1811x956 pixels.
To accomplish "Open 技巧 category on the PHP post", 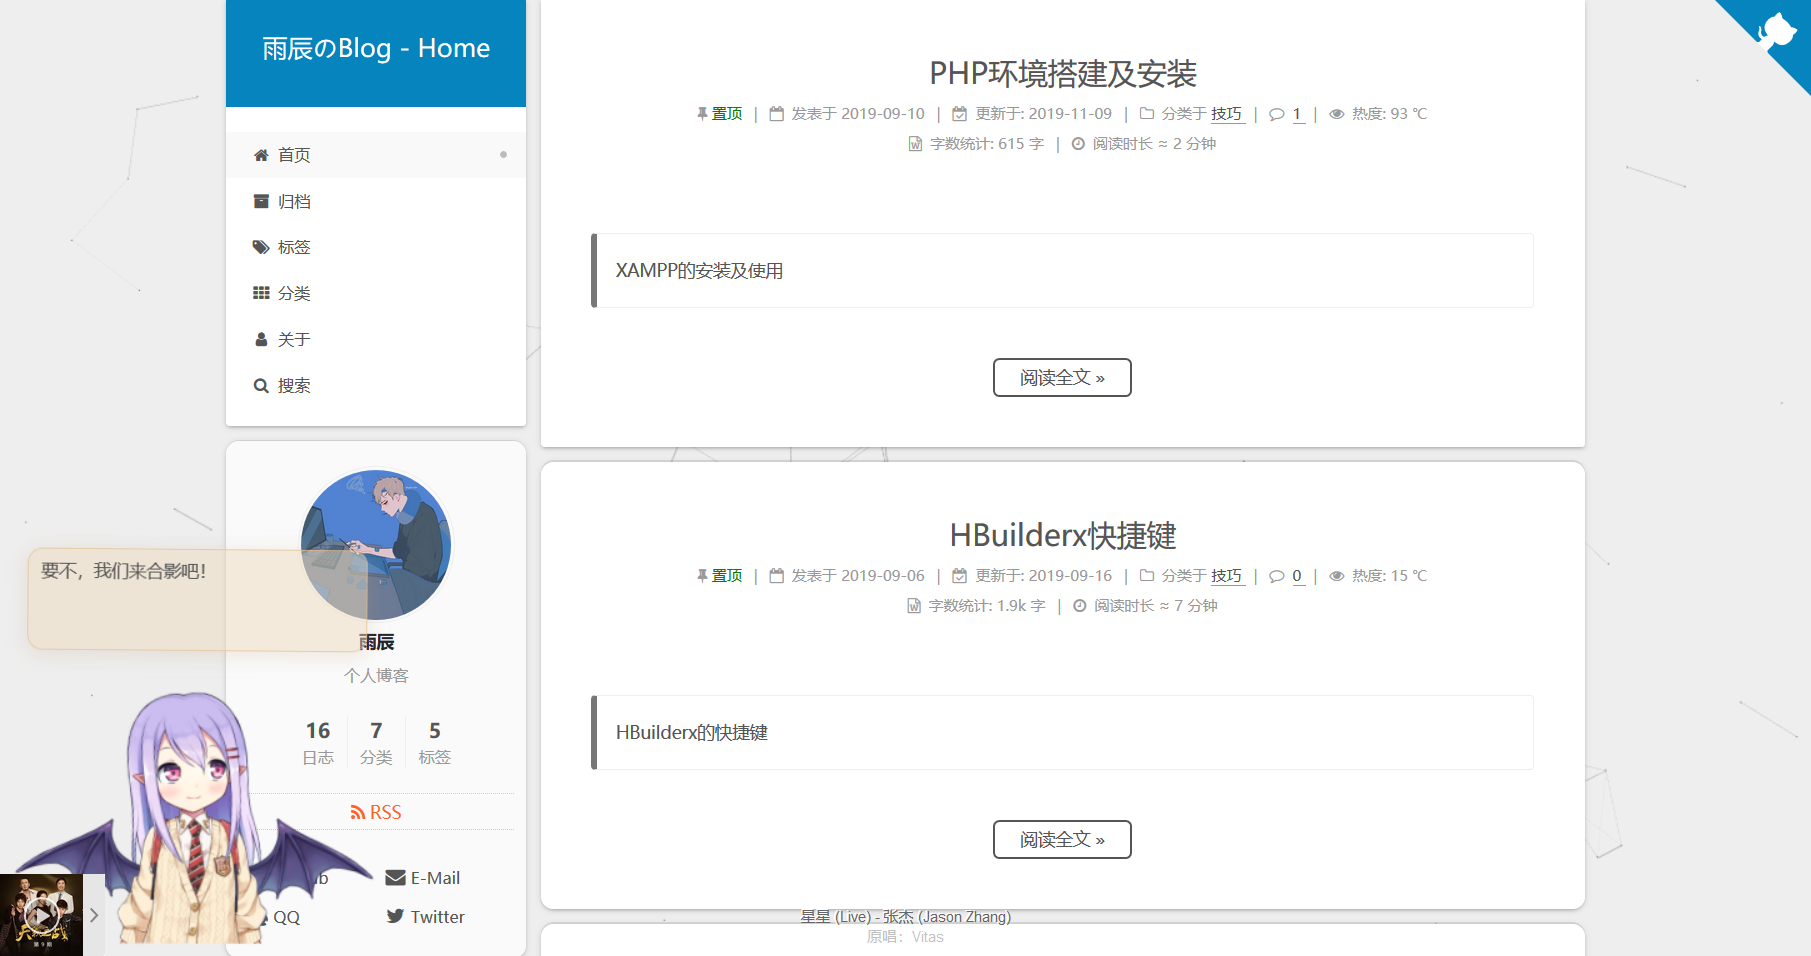I will pos(1227,114).
